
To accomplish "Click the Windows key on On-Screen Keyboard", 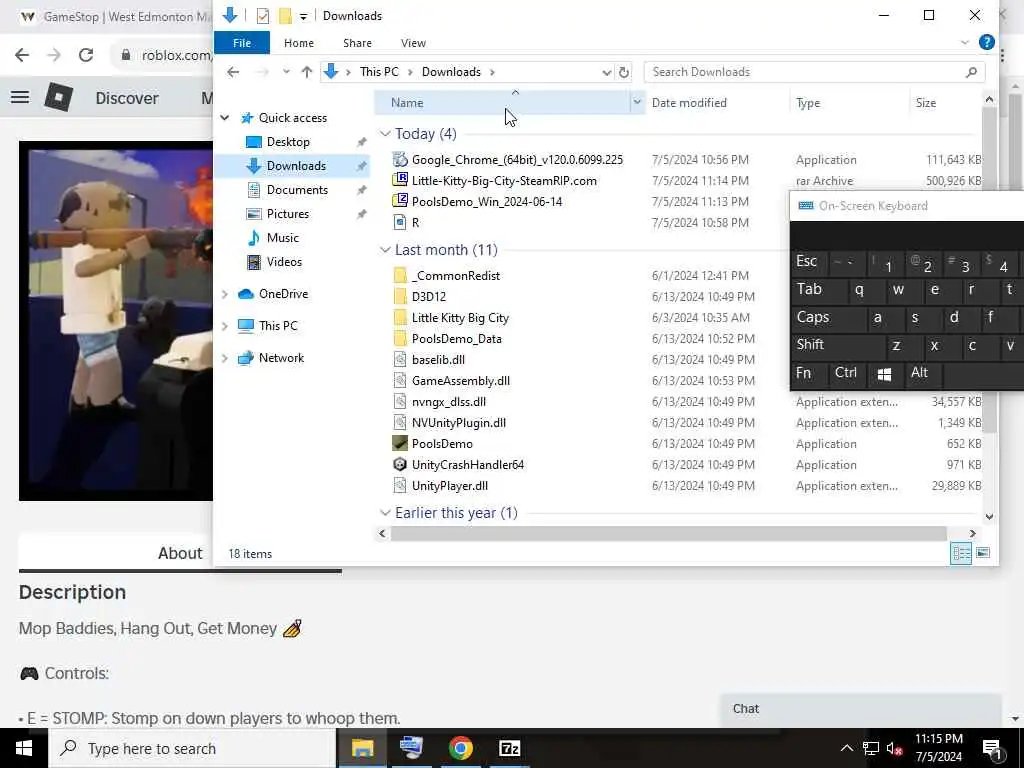I will [x=884, y=374].
